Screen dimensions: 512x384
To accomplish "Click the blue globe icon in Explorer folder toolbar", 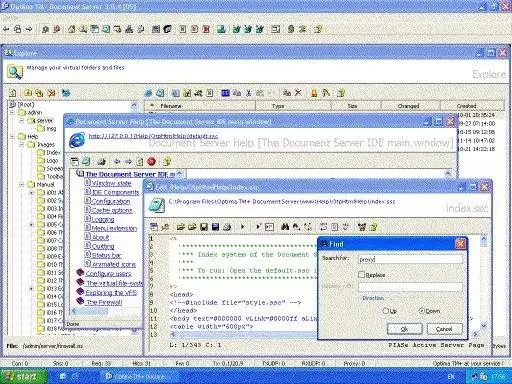I will pyautogui.click(x=66, y=93).
